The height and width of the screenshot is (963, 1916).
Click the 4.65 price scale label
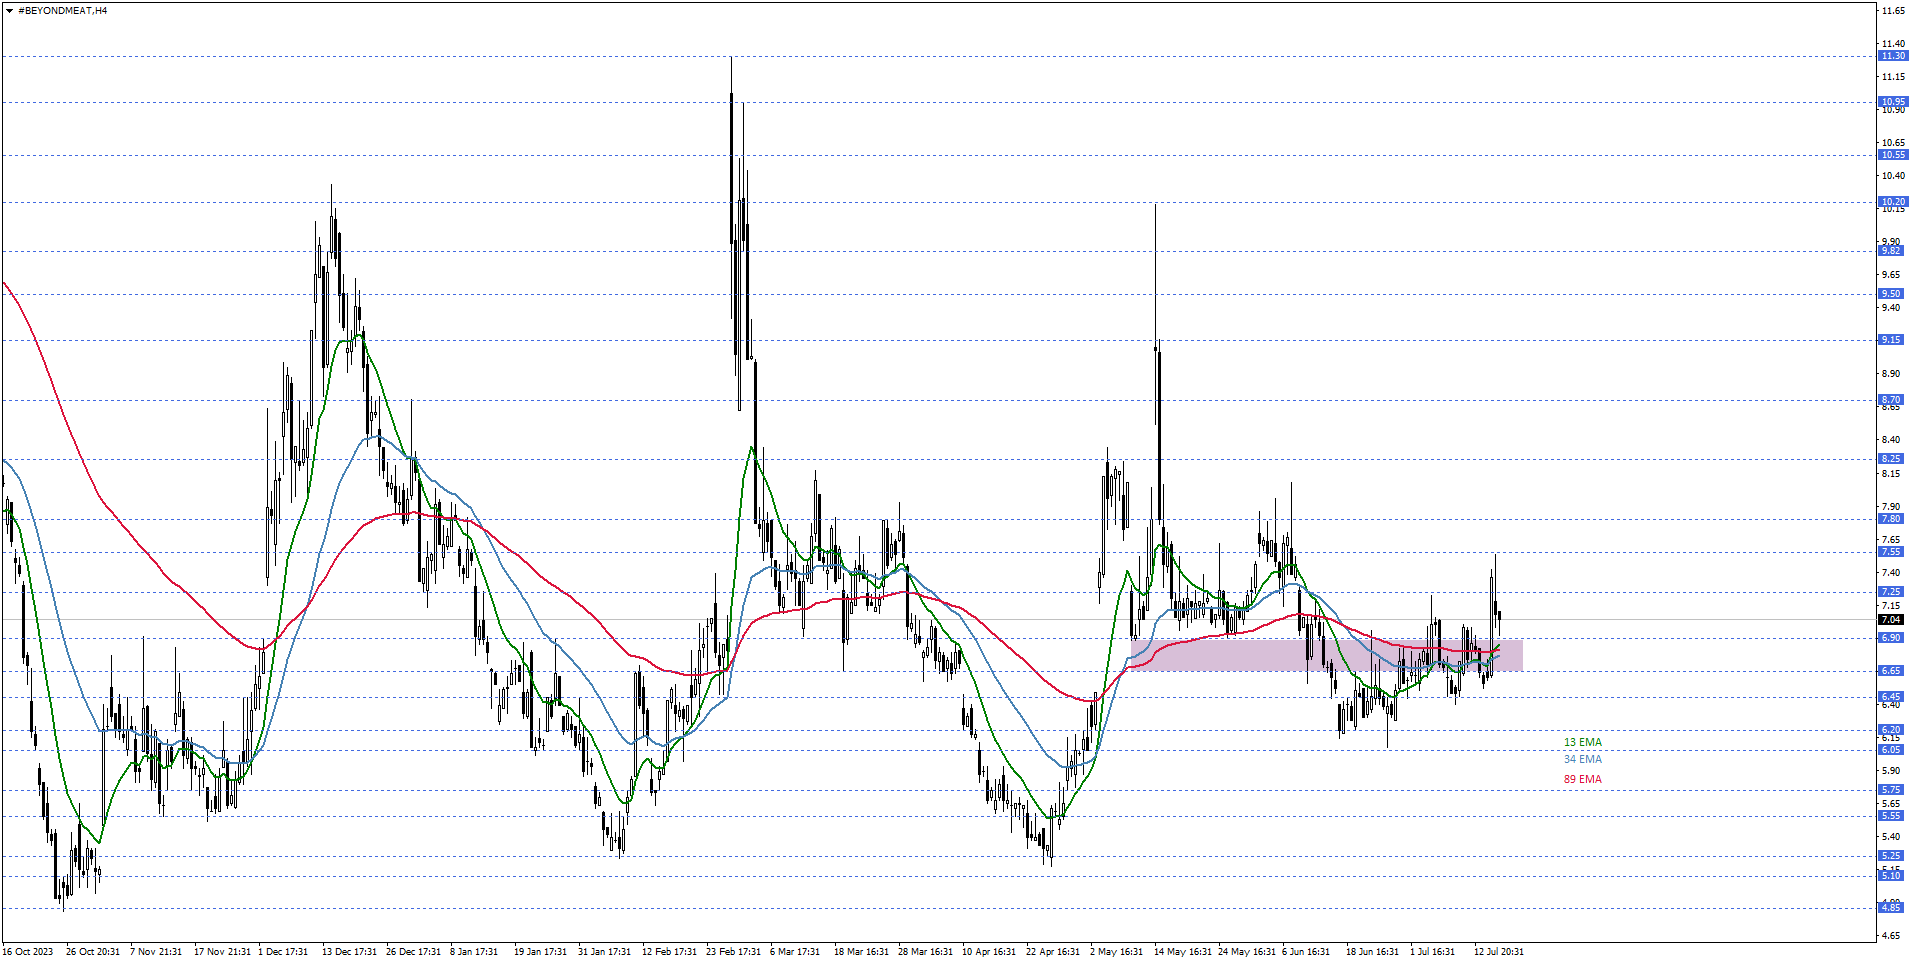point(1892,936)
